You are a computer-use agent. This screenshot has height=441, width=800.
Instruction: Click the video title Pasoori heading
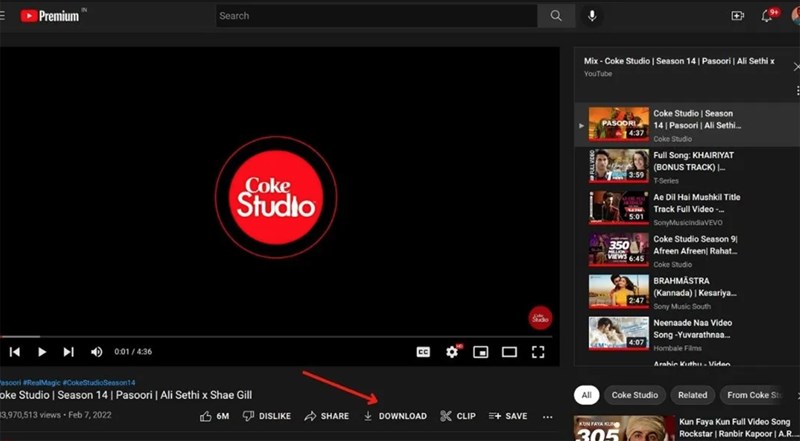126,396
